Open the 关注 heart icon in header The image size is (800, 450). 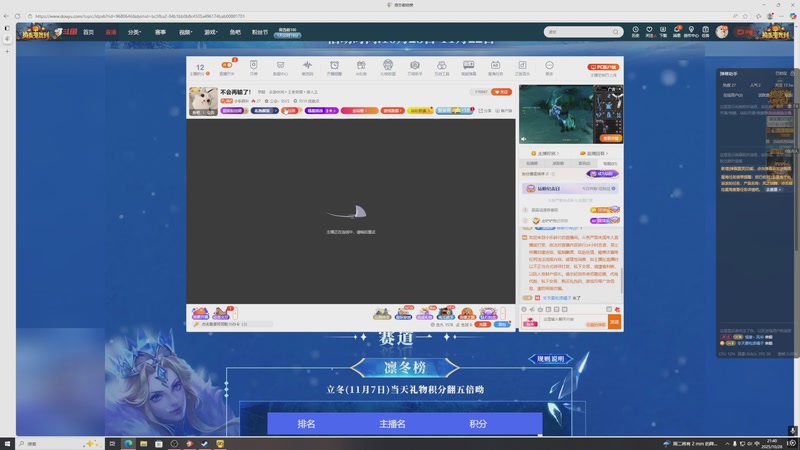649,32
